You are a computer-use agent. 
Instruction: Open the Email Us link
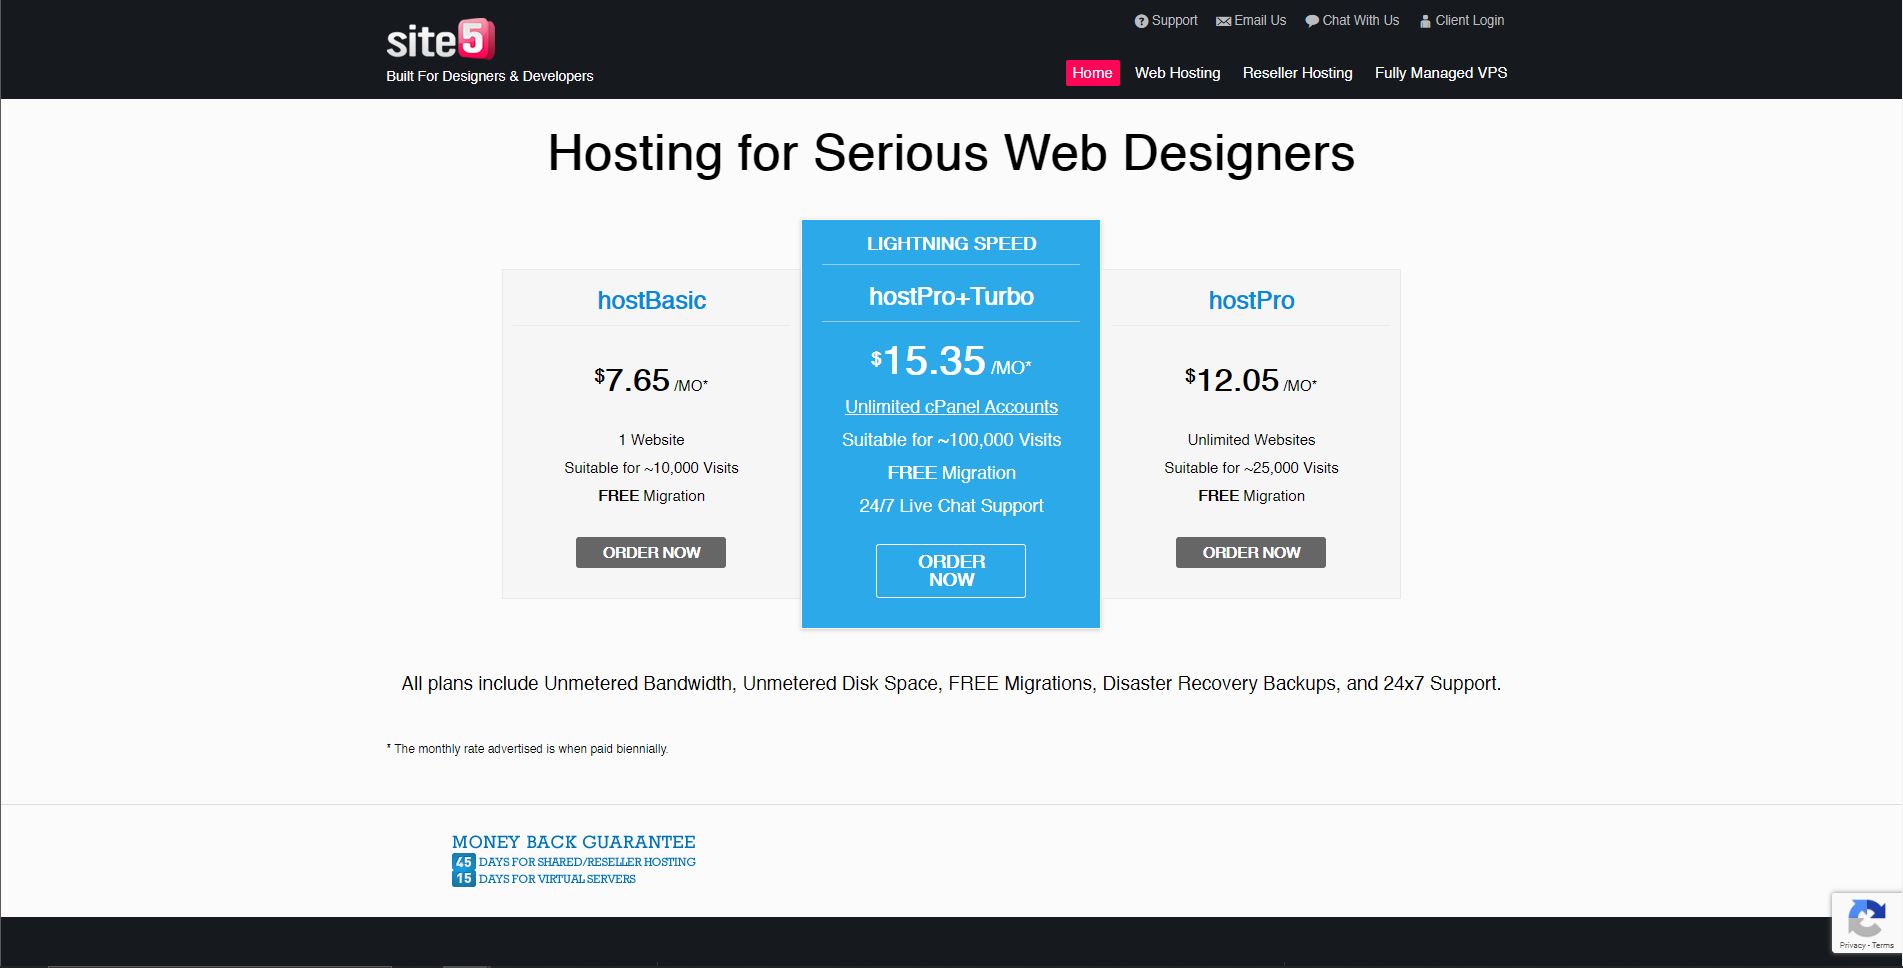click(1260, 20)
